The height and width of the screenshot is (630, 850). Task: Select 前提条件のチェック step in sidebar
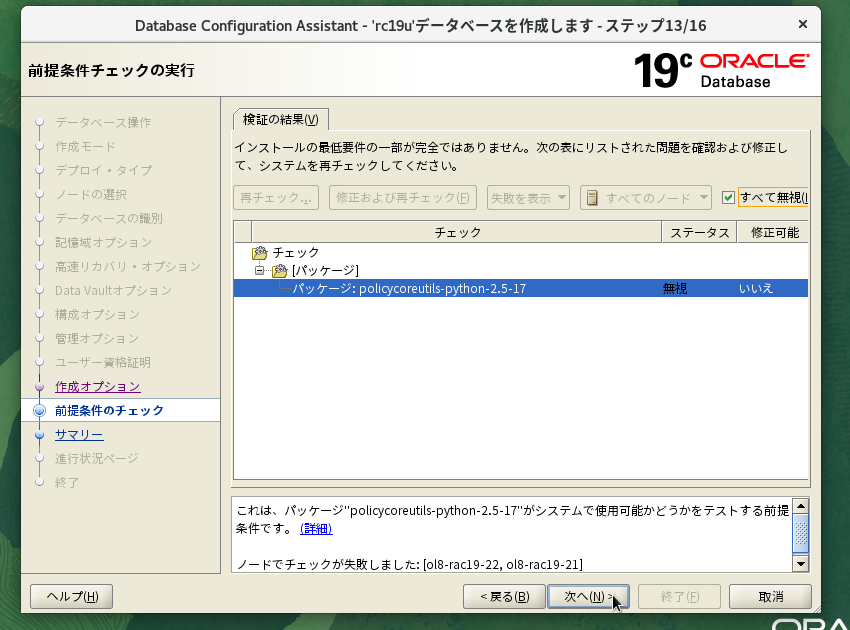tap(109, 410)
